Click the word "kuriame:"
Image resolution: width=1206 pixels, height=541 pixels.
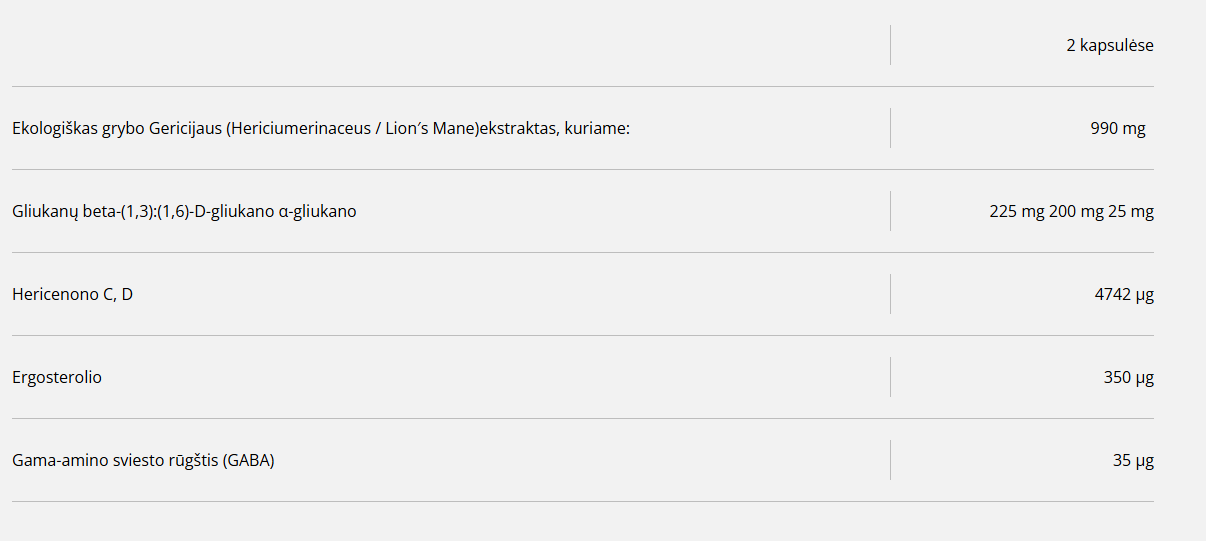tap(597, 128)
